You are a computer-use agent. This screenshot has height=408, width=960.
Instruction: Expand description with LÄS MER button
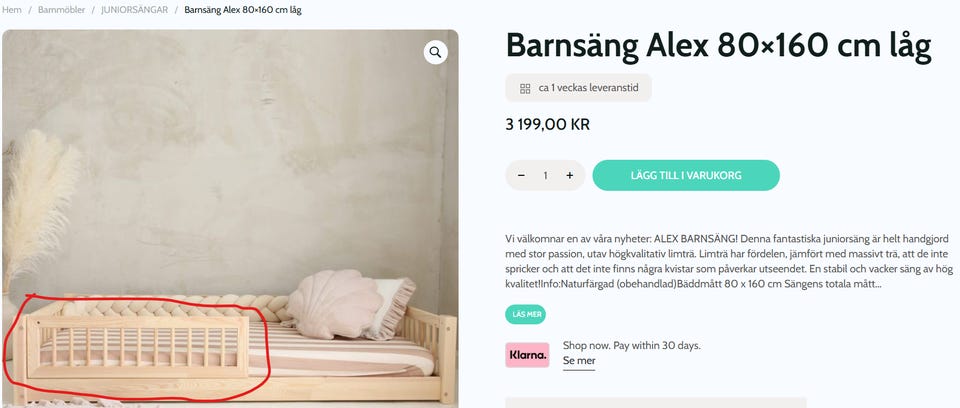pyautogui.click(x=527, y=313)
